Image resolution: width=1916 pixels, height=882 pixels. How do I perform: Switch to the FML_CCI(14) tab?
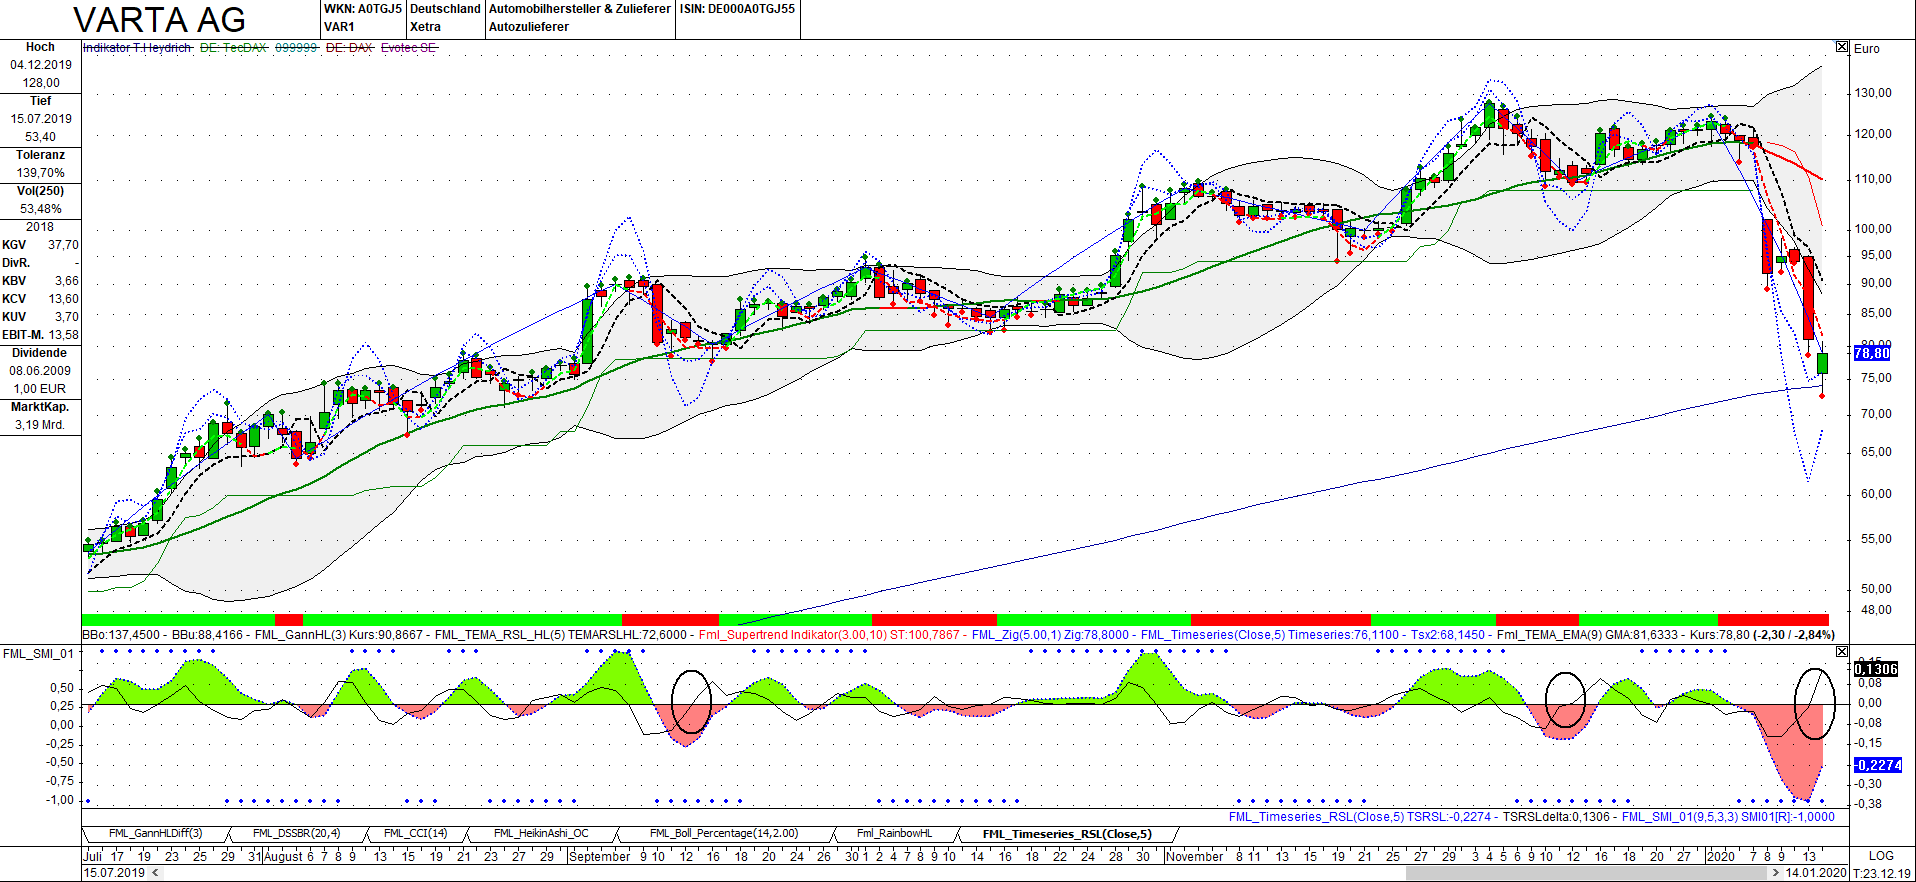tap(415, 834)
